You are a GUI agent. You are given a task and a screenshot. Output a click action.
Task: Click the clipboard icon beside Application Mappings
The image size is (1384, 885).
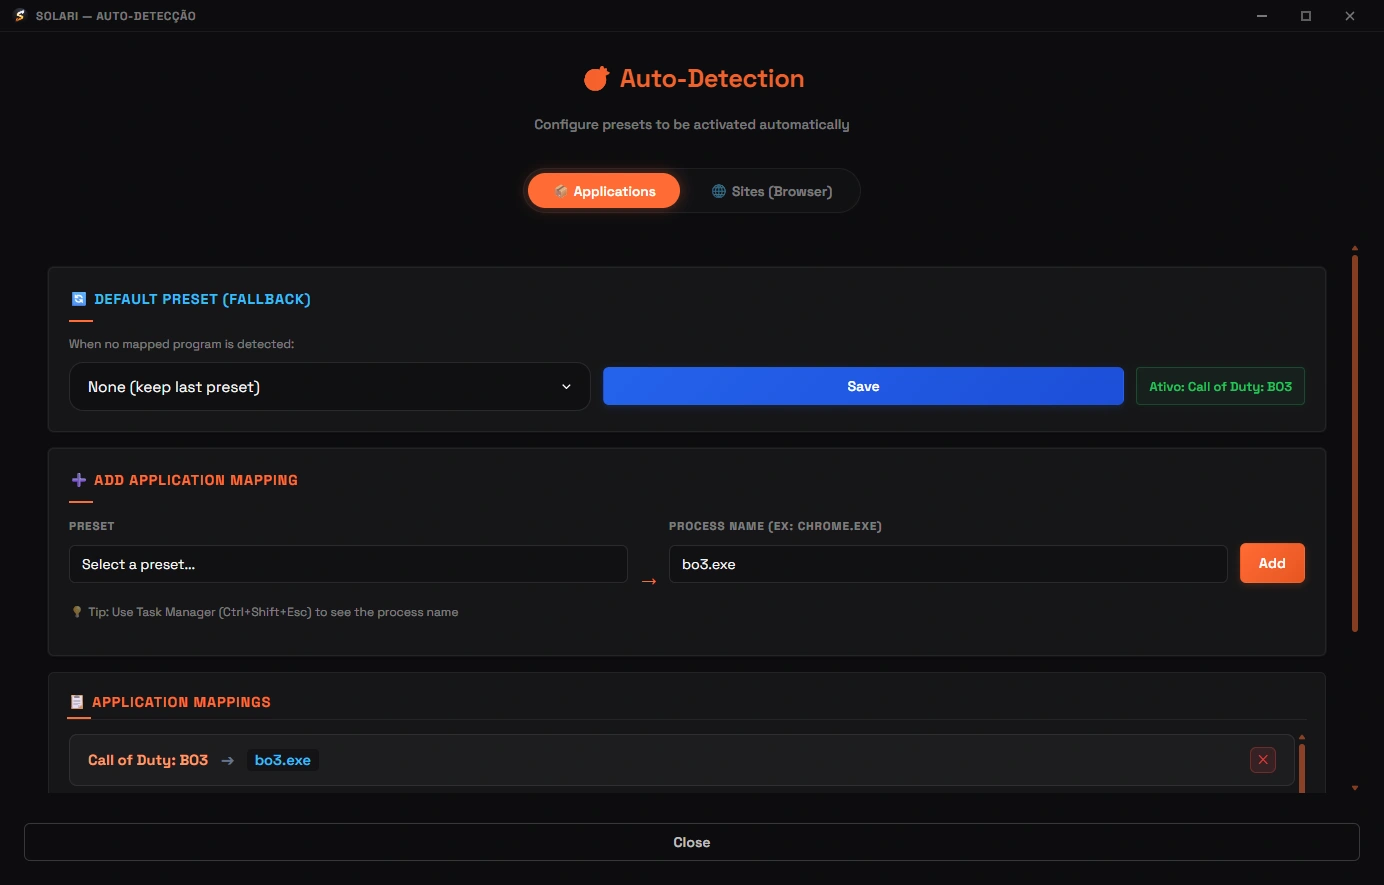pyautogui.click(x=77, y=702)
